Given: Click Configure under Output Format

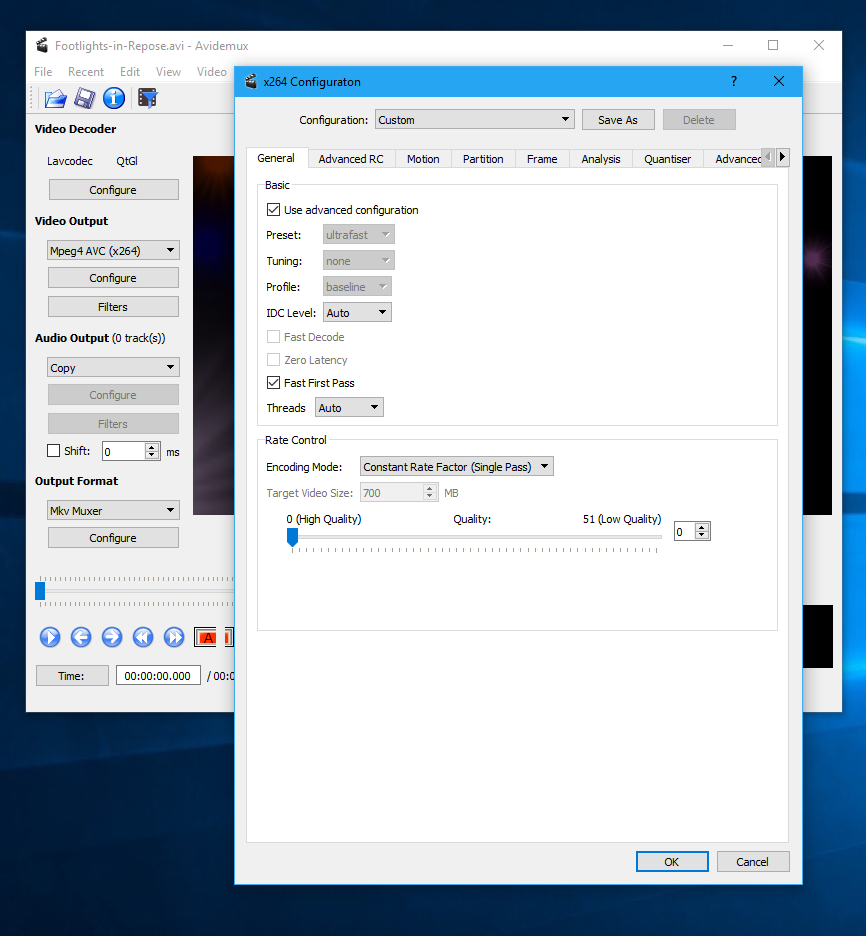Looking at the screenshot, I should [113, 537].
